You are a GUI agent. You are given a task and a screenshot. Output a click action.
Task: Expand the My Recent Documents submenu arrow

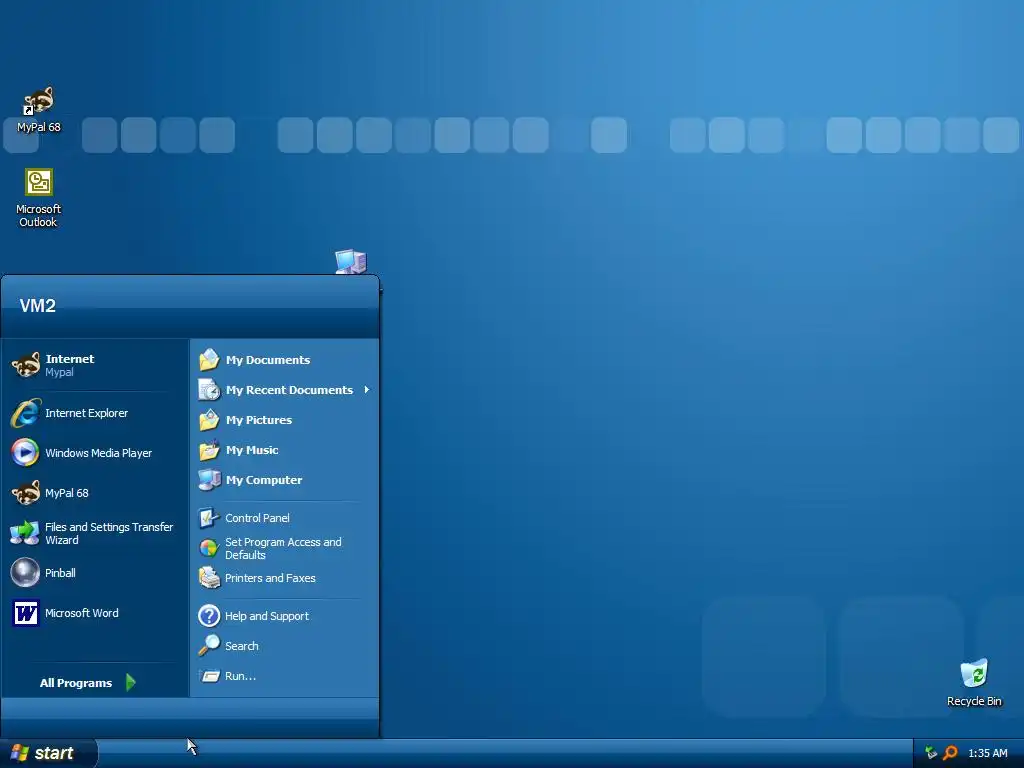[366, 390]
